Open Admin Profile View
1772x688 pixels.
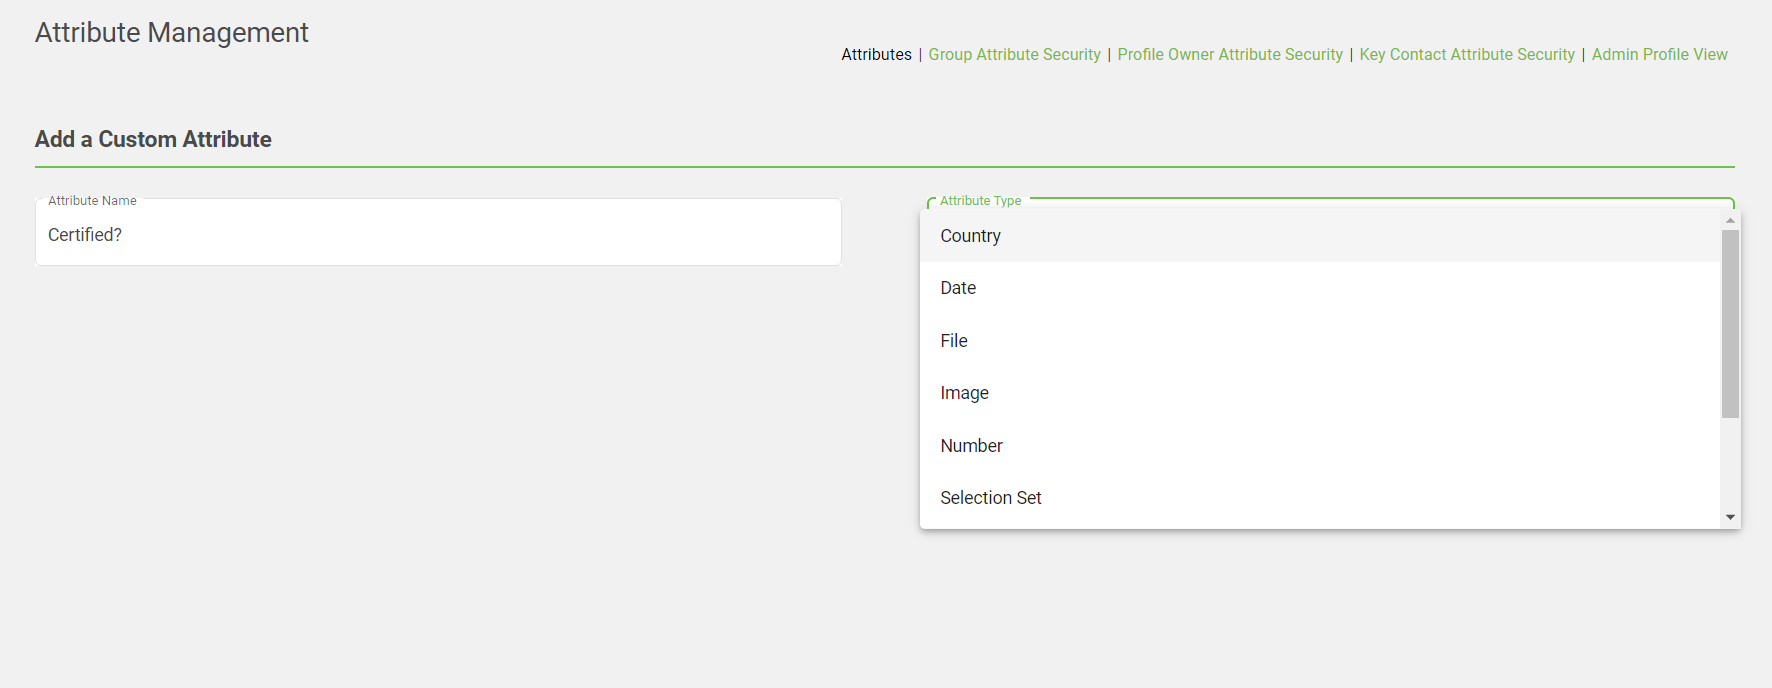coord(1659,54)
